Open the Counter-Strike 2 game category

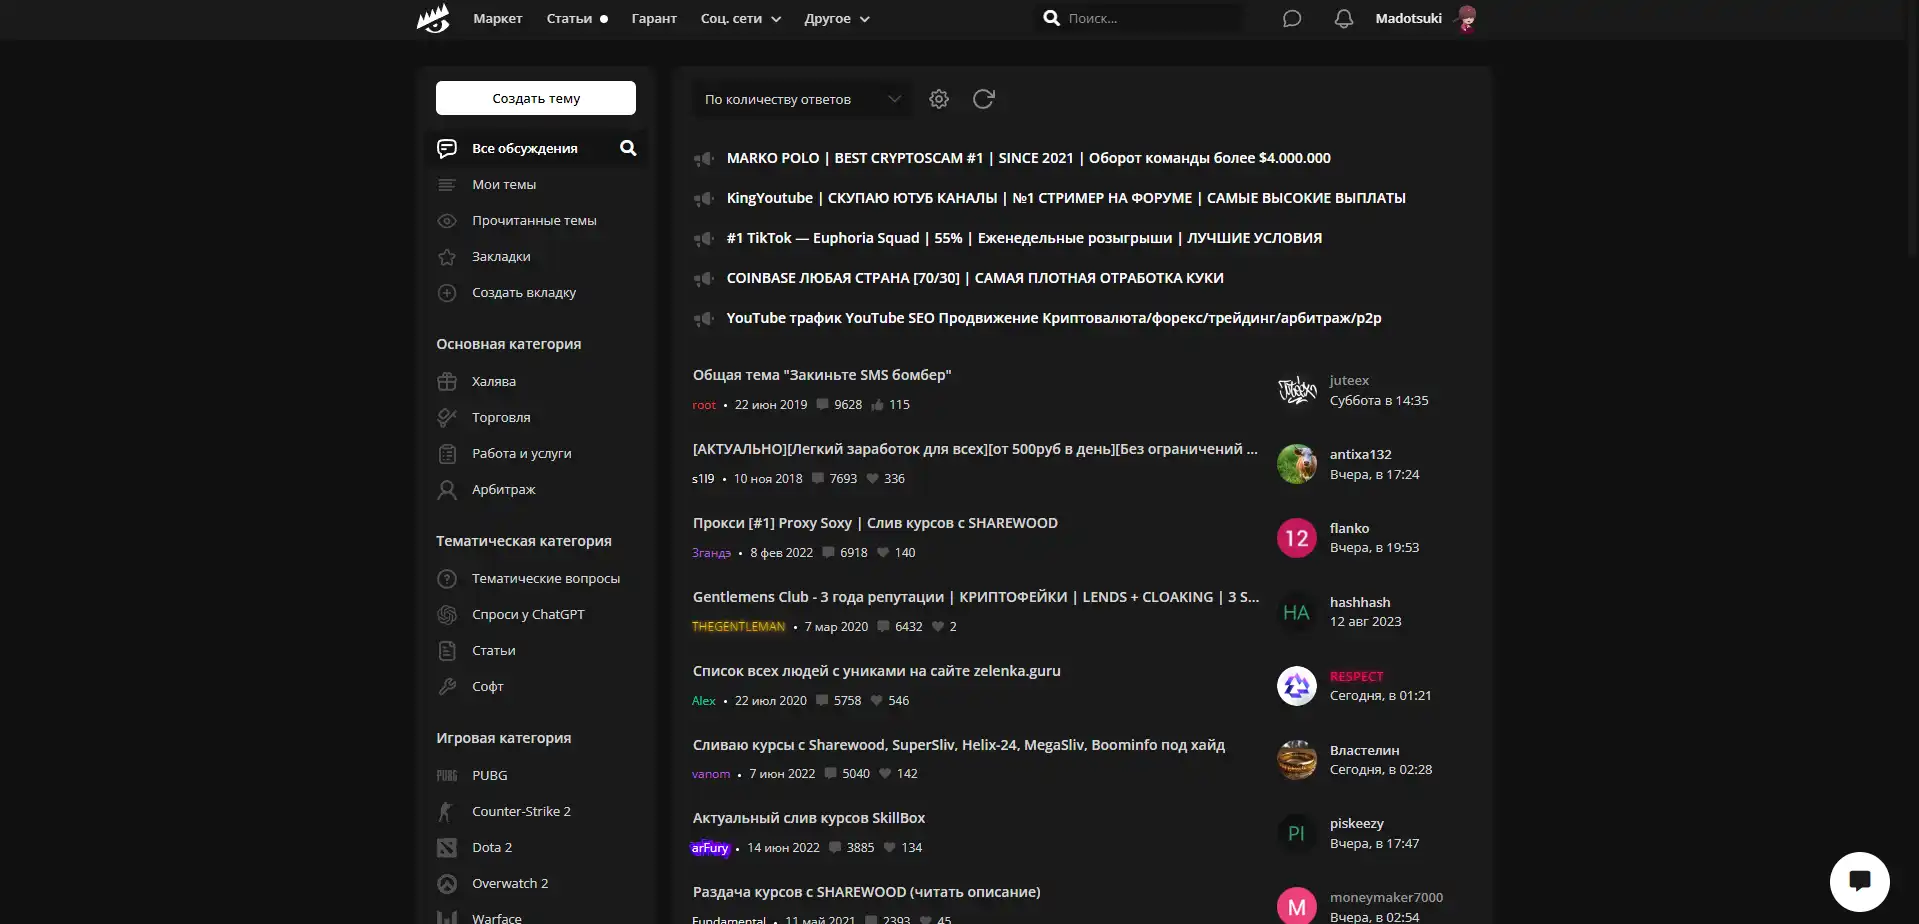pos(521,812)
